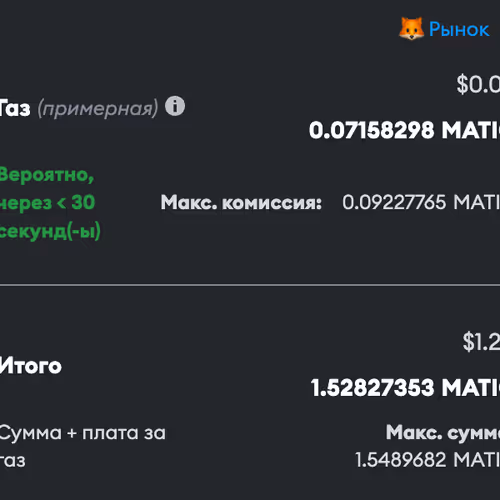Click the fox emoji icon
Image resolution: width=500 pixels, height=500 pixels.
pyautogui.click(x=412, y=29)
